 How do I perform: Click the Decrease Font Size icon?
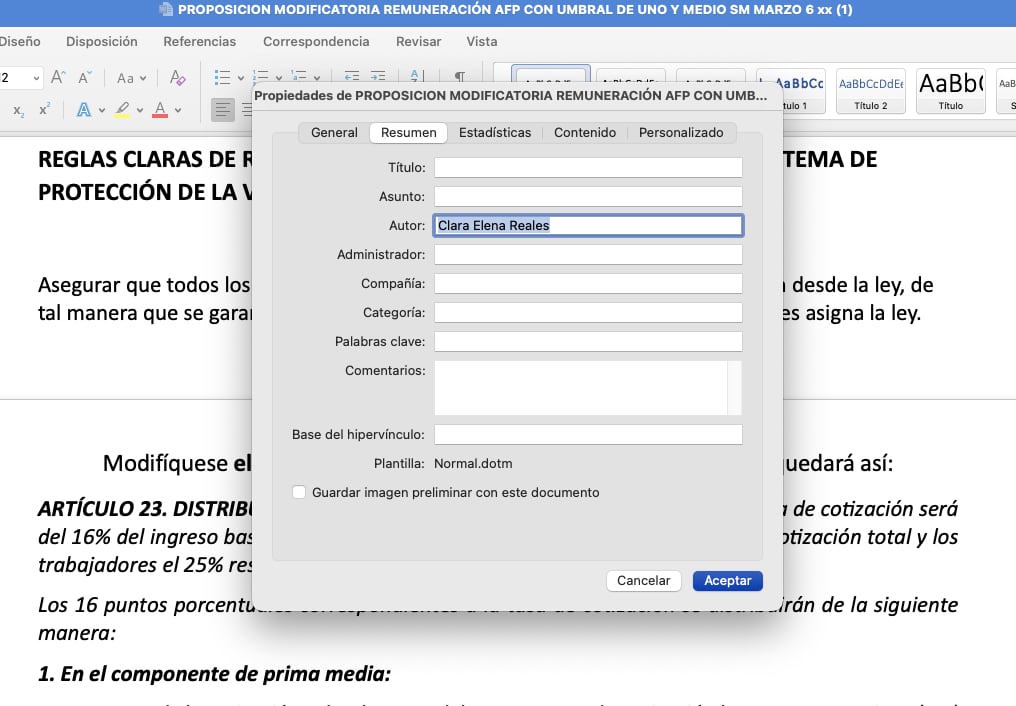tap(82, 78)
